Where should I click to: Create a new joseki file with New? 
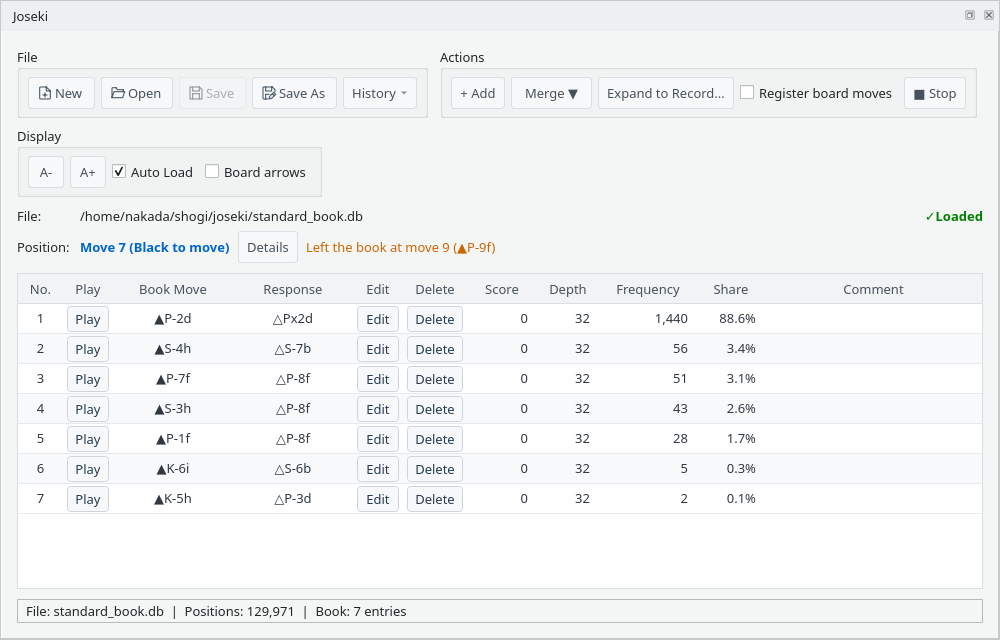pos(61,93)
